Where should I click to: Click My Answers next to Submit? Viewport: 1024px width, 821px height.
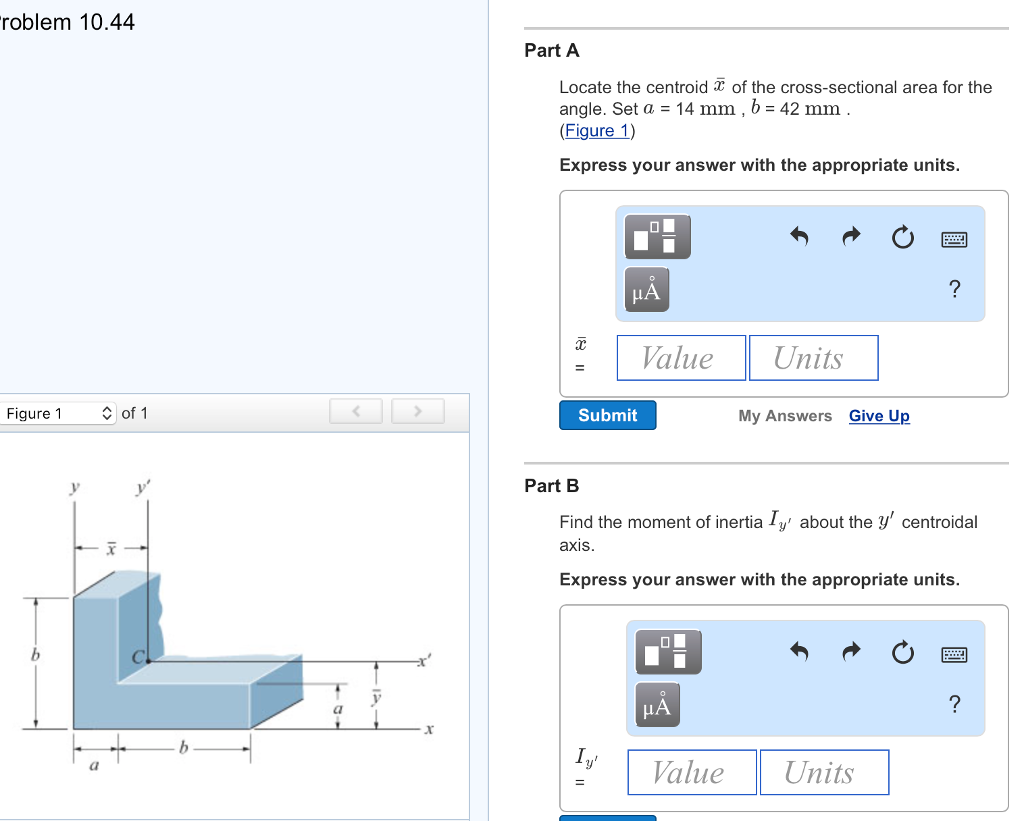(x=785, y=415)
